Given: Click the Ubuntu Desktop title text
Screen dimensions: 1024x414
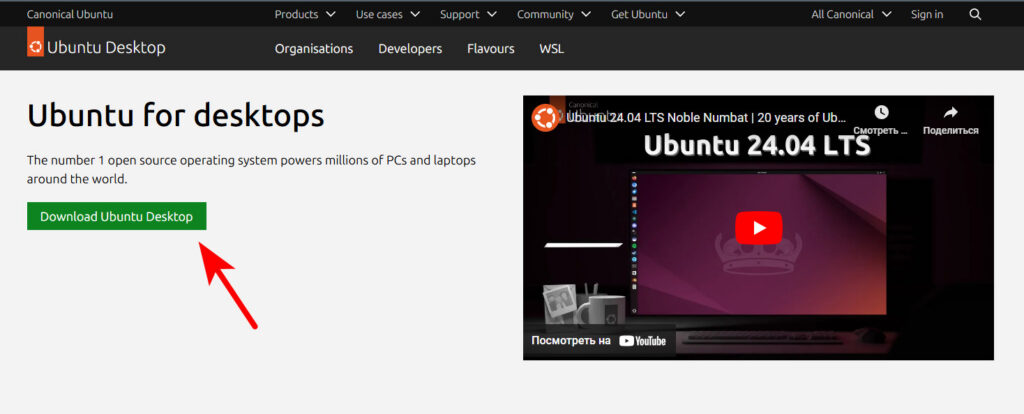Looking at the screenshot, I should coord(106,48).
